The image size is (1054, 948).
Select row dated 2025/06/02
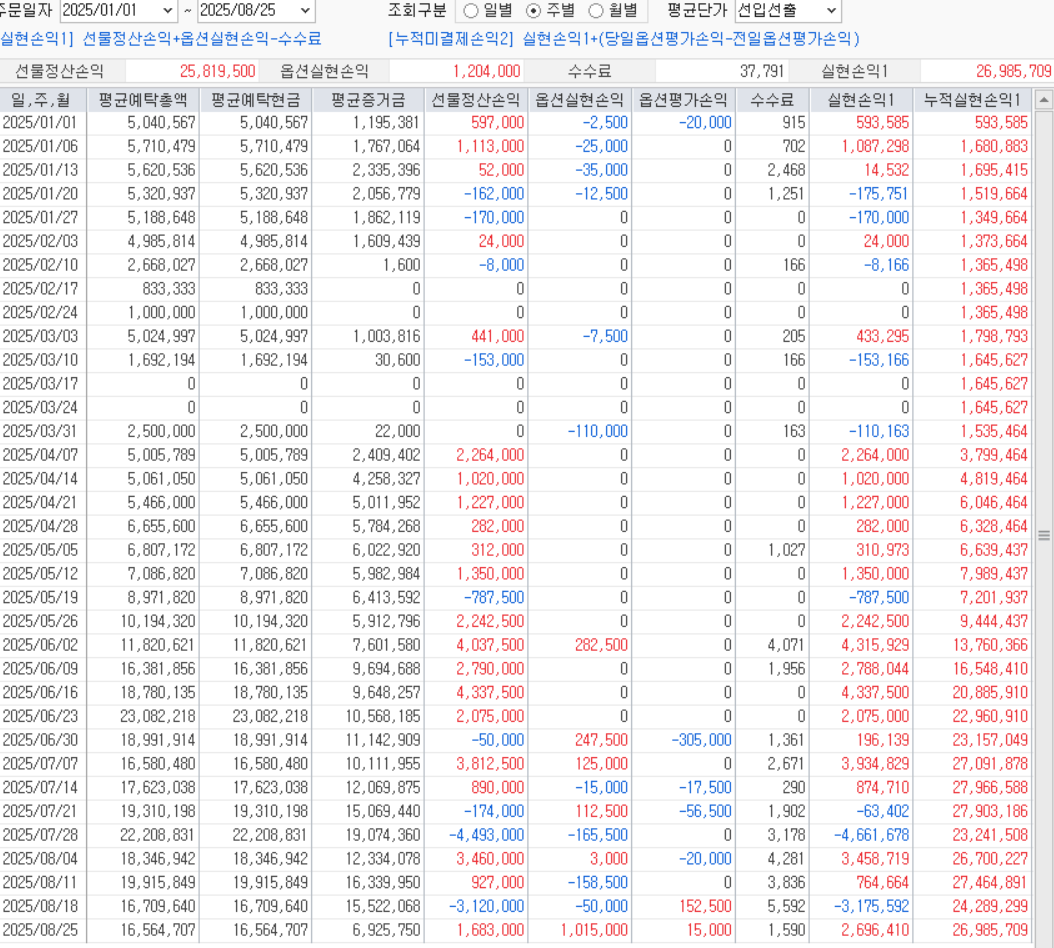click(x=516, y=645)
